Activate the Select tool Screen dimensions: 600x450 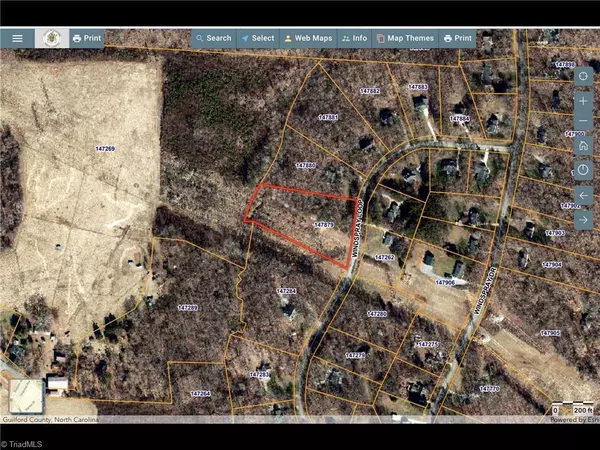tap(258, 38)
